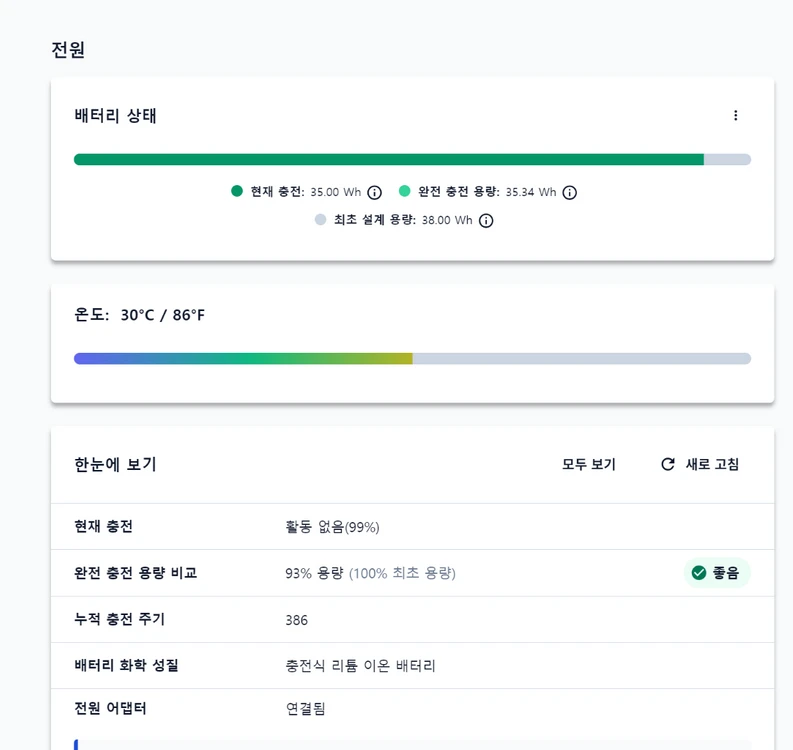Click the light green 완전 충전 용량 legend dot
Image resolution: width=793 pixels, height=750 pixels.
(405, 191)
